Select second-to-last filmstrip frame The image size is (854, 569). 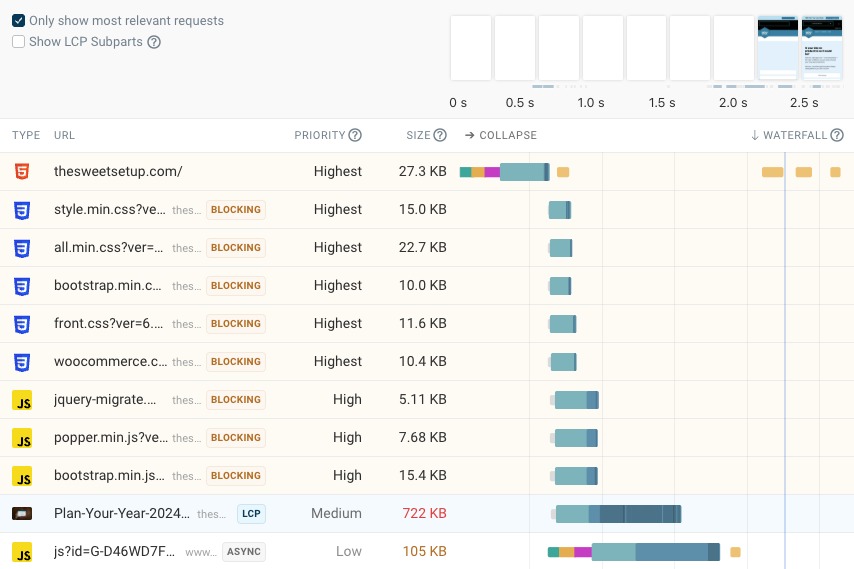click(x=778, y=48)
